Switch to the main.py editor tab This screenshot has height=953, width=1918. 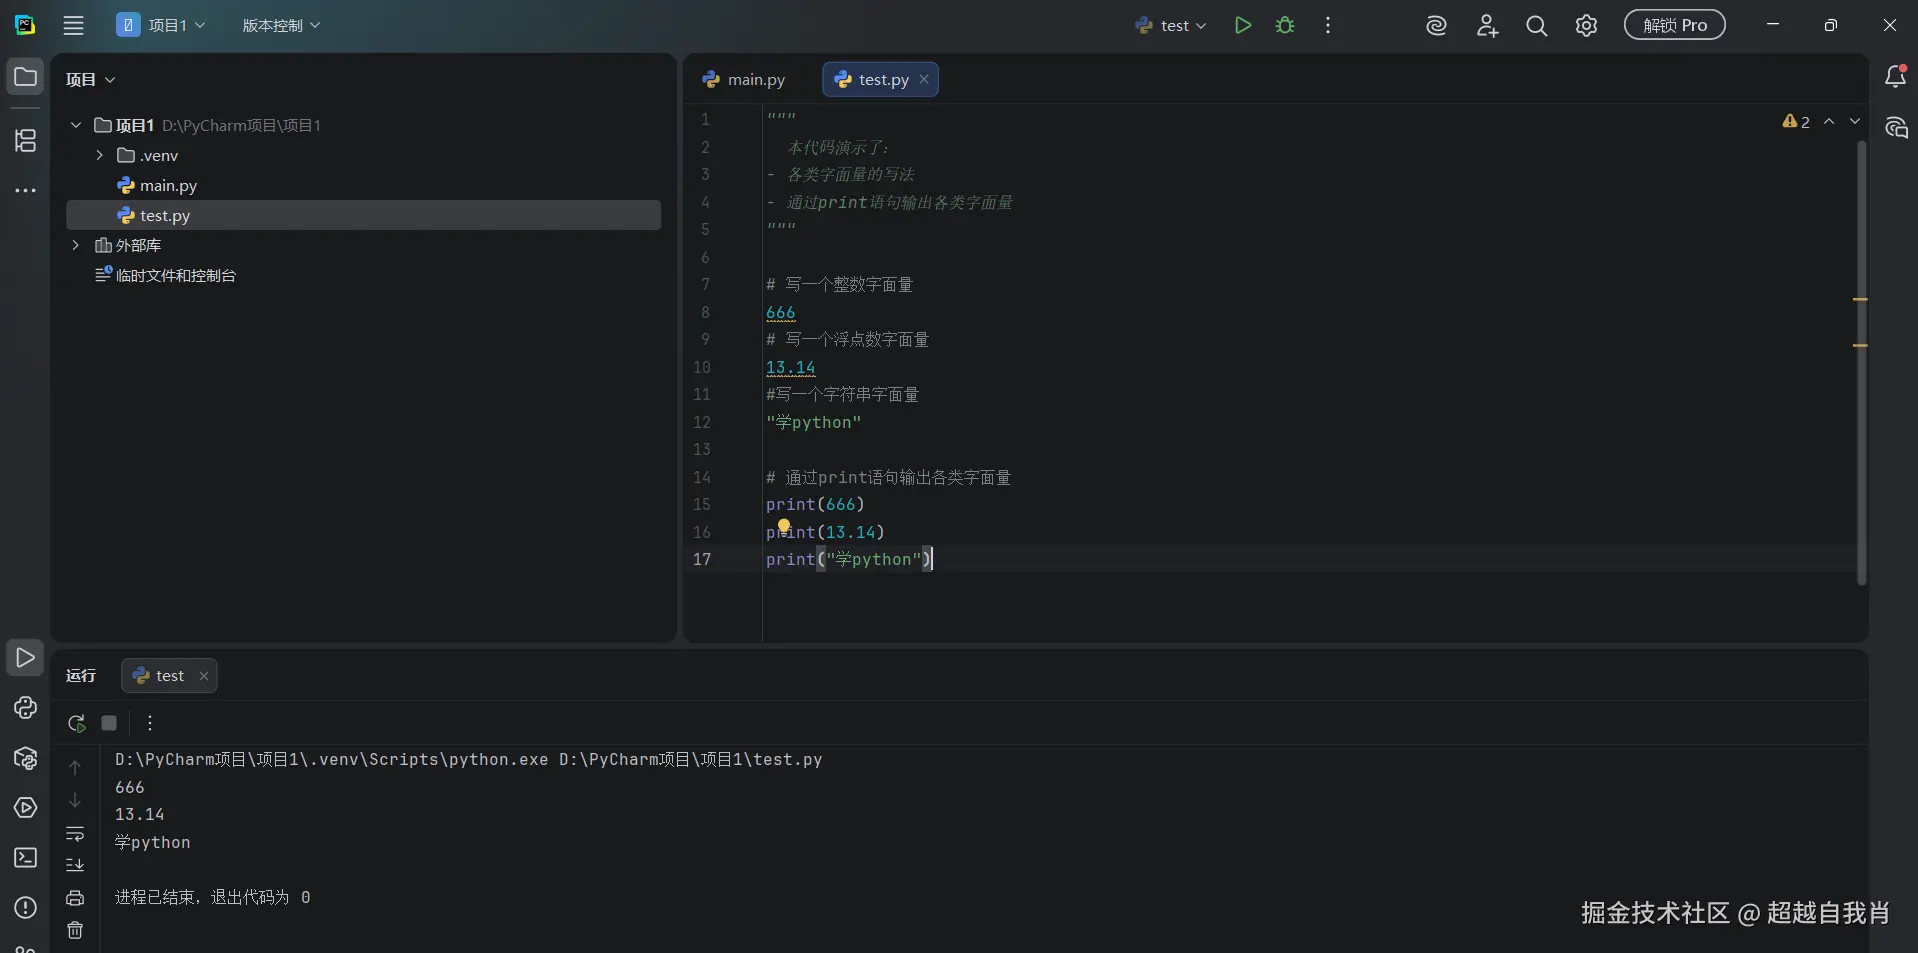click(744, 80)
